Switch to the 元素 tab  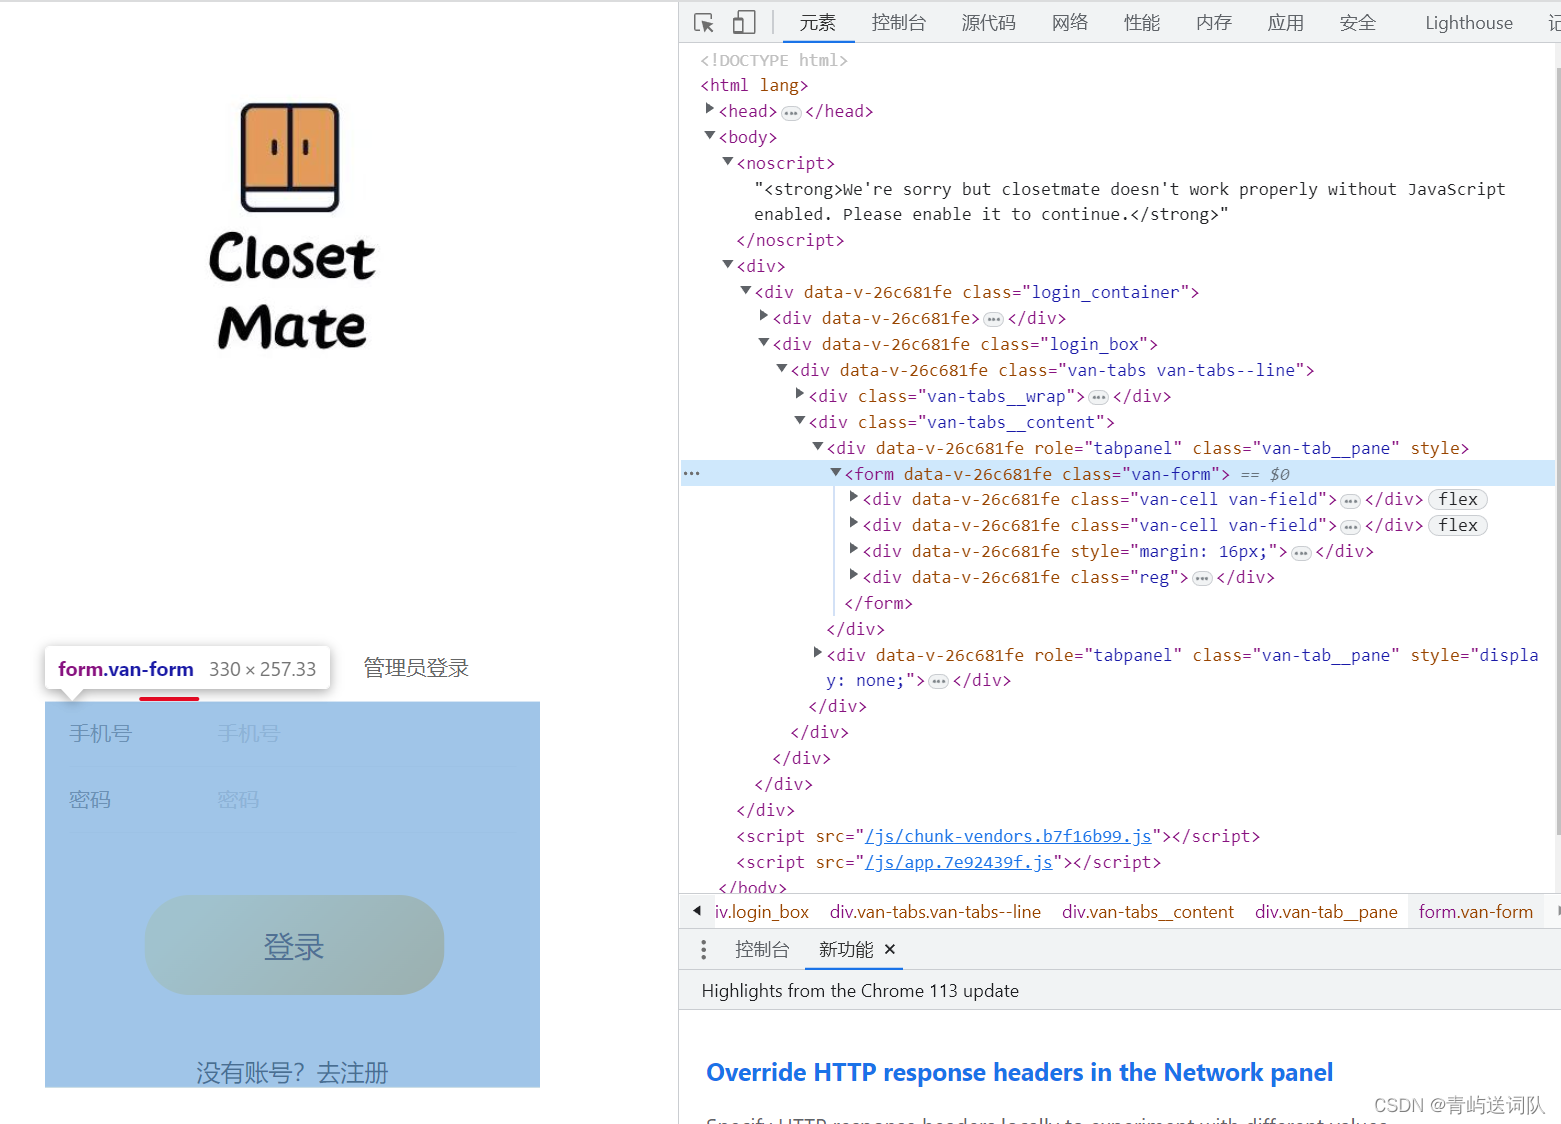[x=817, y=22]
